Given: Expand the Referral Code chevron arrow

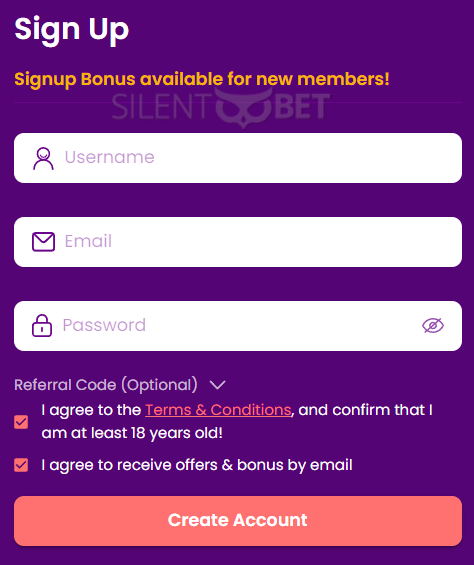Looking at the screenshot, I should coord(218,385).
